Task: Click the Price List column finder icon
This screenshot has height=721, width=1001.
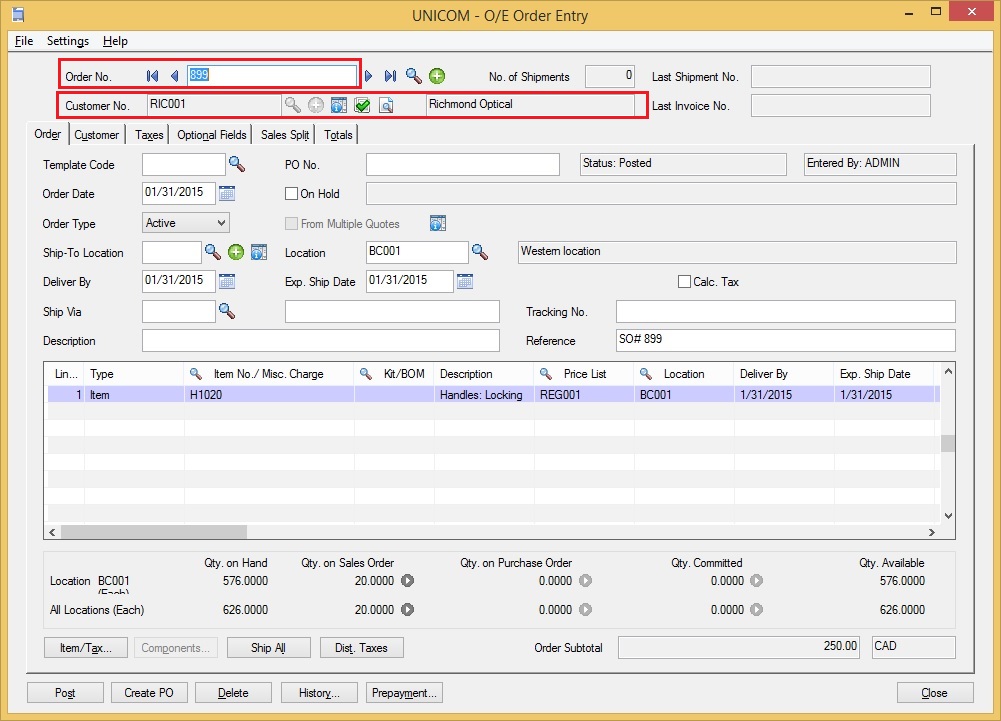Action: pos(546,374)
